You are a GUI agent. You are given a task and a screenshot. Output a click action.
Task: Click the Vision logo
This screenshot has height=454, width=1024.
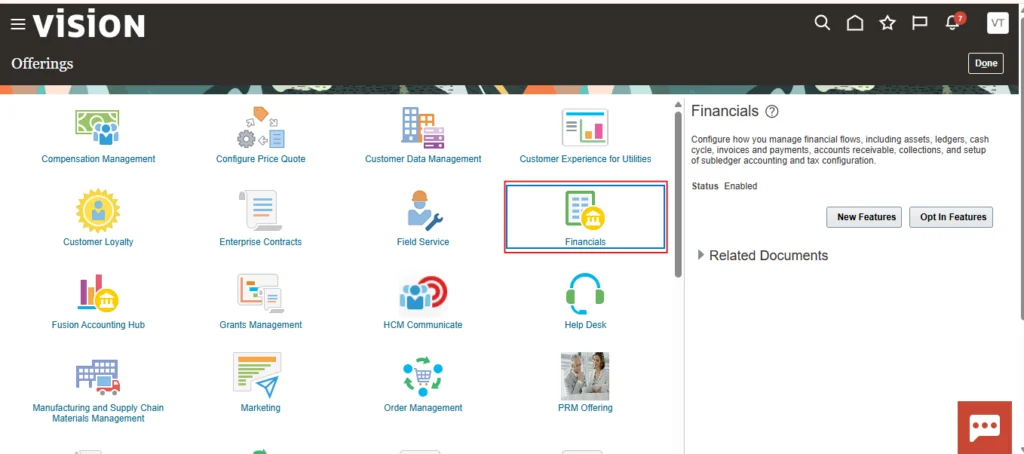[89, 25]
